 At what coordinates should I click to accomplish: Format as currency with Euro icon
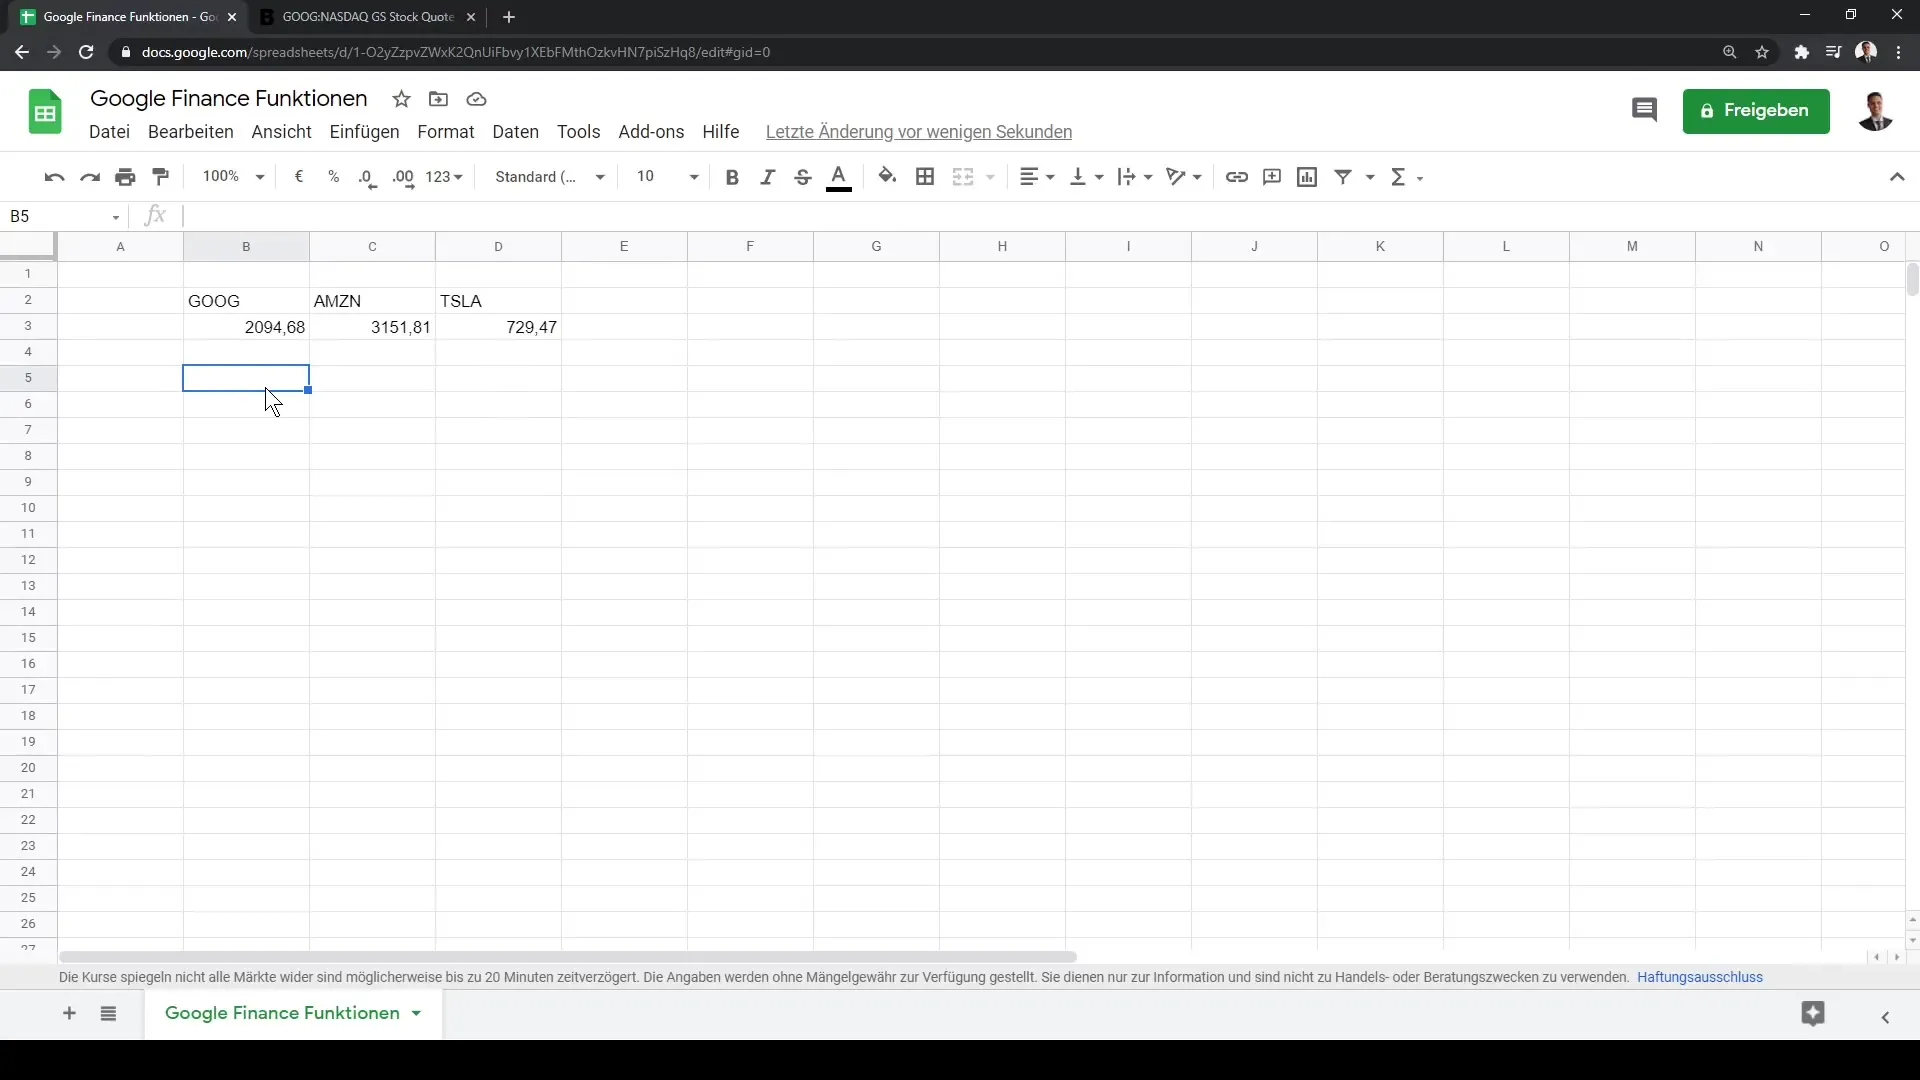(x=298, y=177)
